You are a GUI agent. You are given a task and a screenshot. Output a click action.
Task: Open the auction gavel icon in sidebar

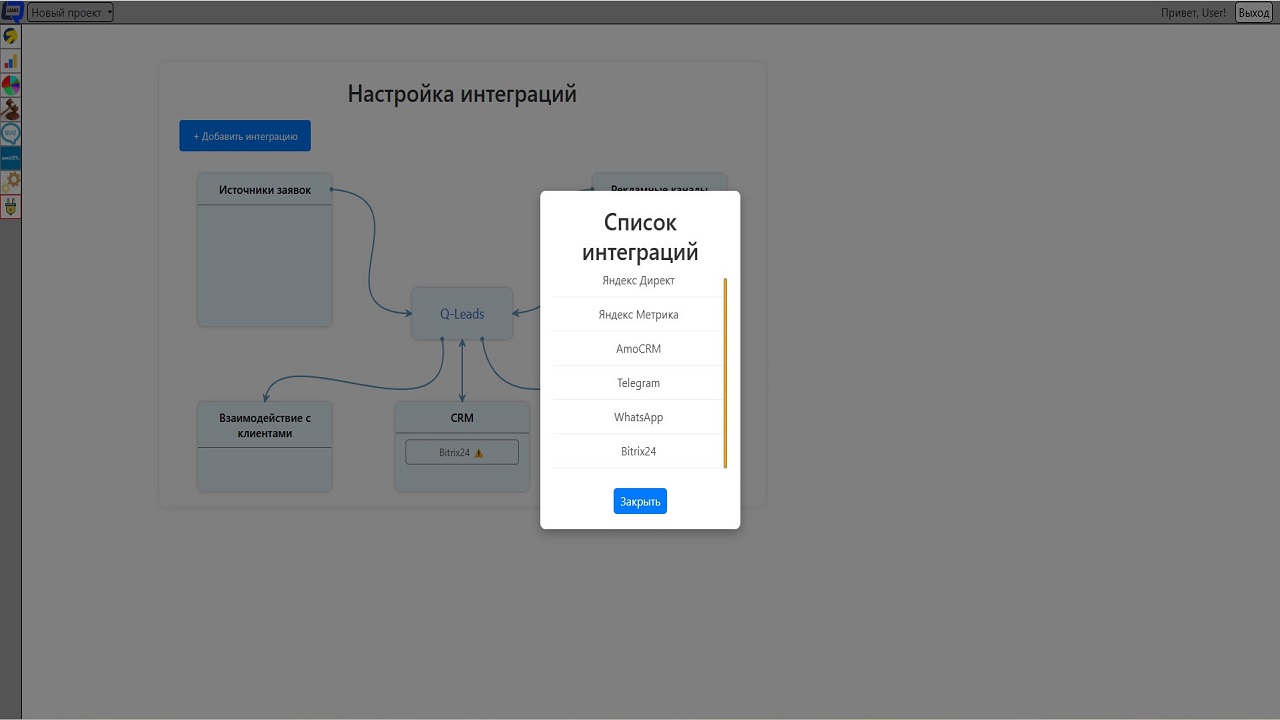(x=11, y=109)
